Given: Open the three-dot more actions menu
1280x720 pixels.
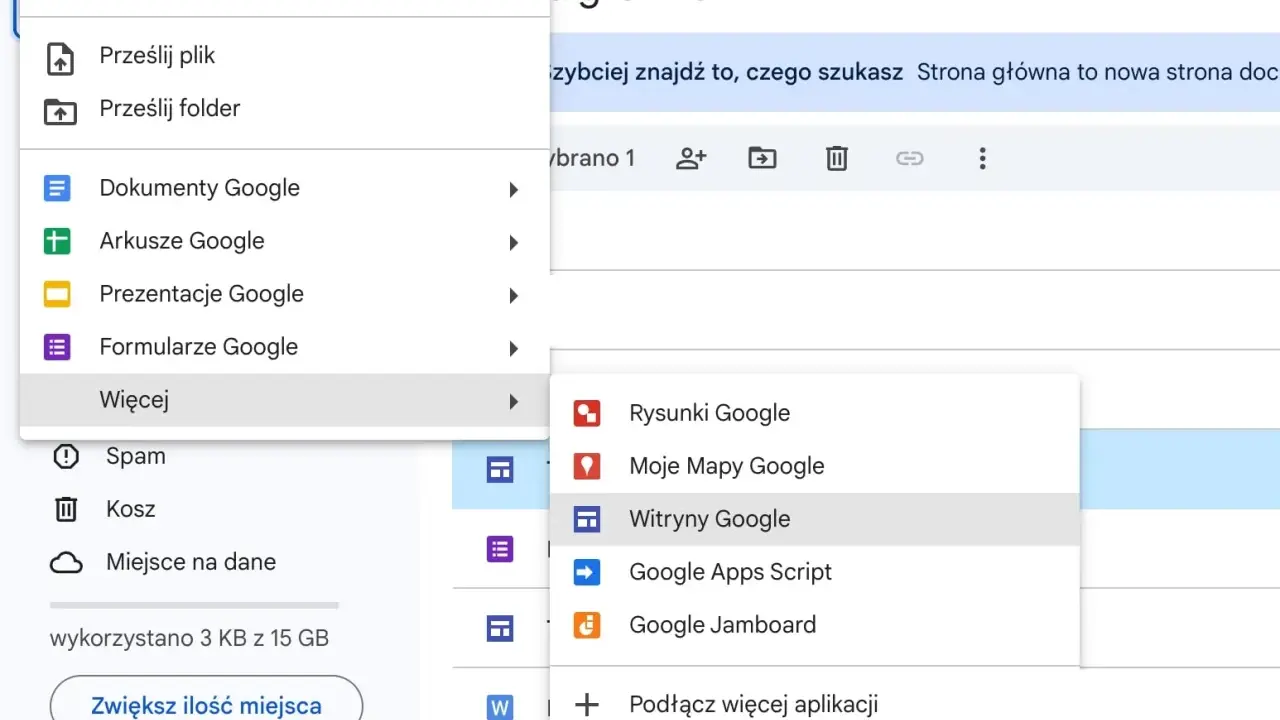Looking at the screenshot, I should pyautogui.click(x=982, y=158).
